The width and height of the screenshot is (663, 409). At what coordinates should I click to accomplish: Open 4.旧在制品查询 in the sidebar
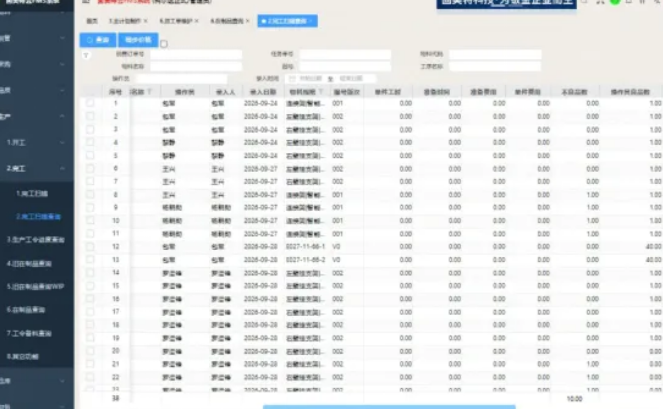29,264
